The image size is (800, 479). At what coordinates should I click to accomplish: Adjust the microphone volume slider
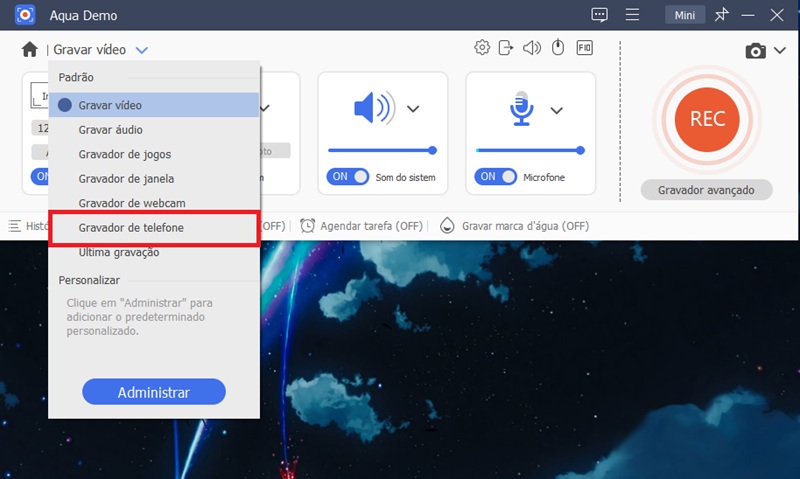coord(530,150)
